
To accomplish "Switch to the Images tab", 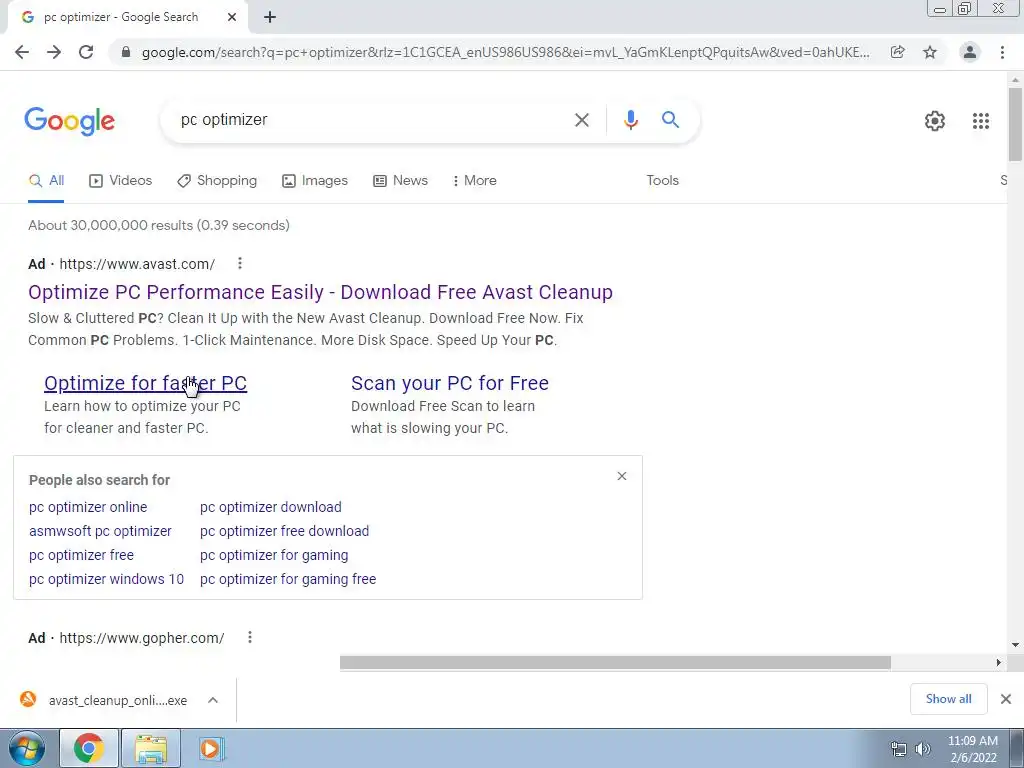I will pyautogui.click(x=315, y=181).
